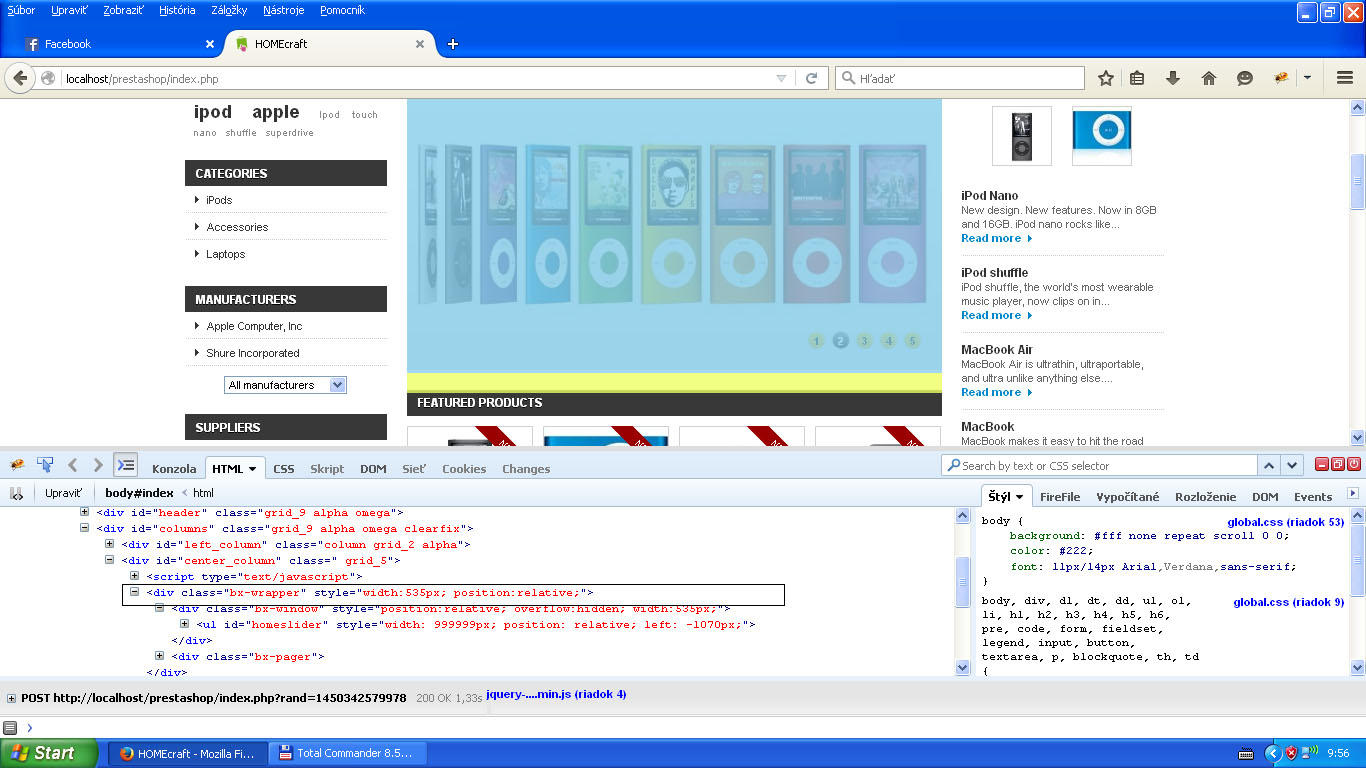Open the Záložky menu
This screenshot has height=768, width=1366.
click(x=230, y=10)
